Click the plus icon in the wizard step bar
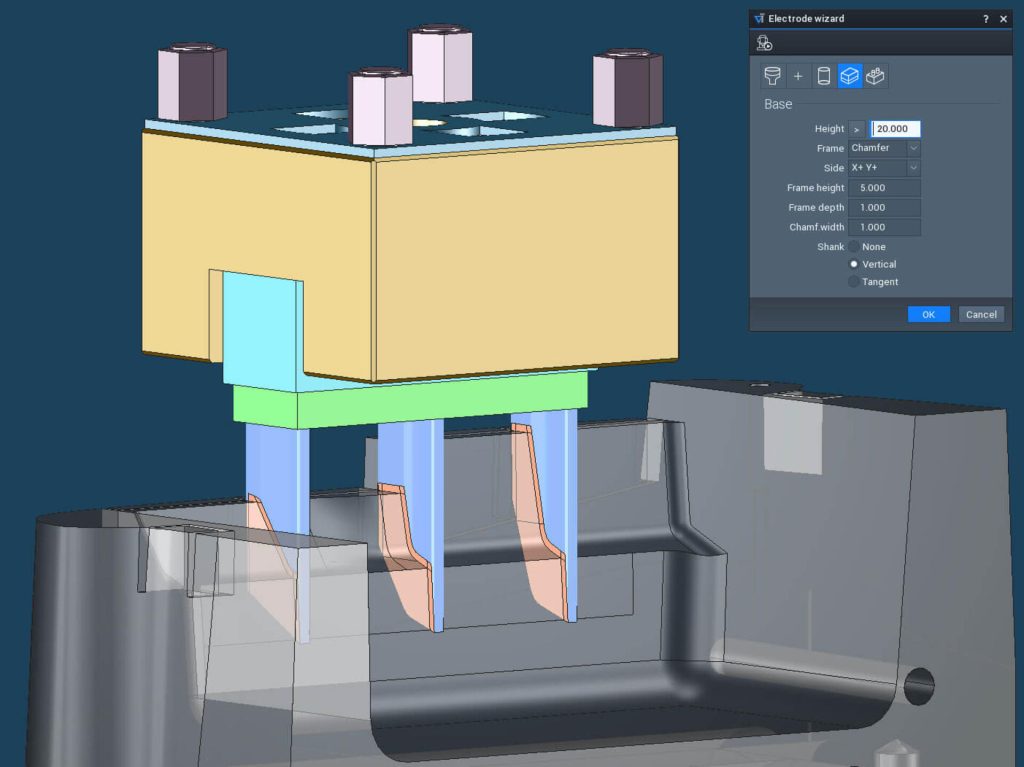 (798, 76)
